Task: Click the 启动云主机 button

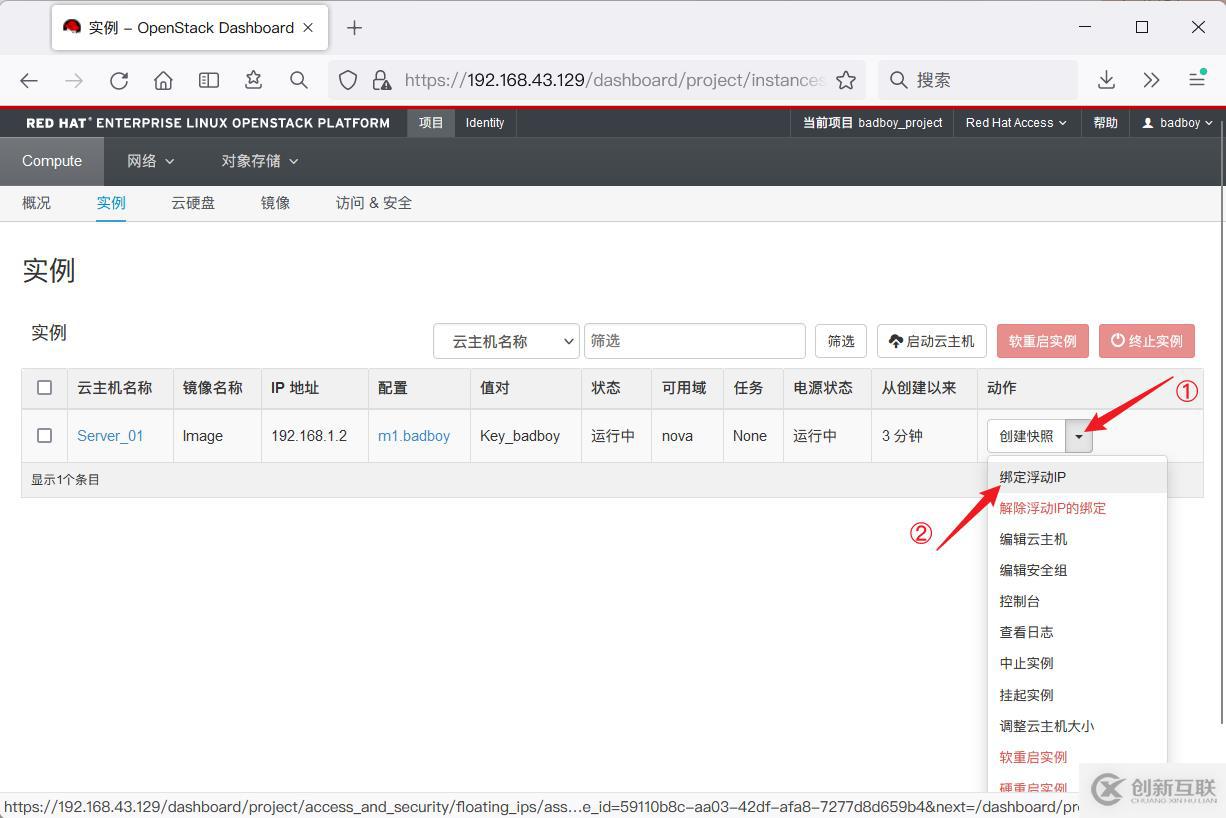Action: pos(931,341)
